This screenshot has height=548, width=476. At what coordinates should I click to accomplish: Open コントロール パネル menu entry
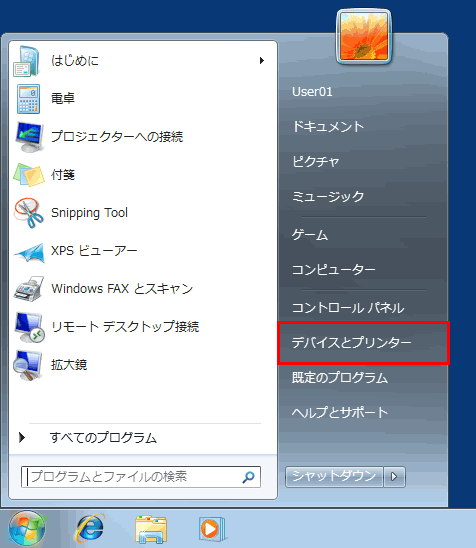(x=348, y=308)
